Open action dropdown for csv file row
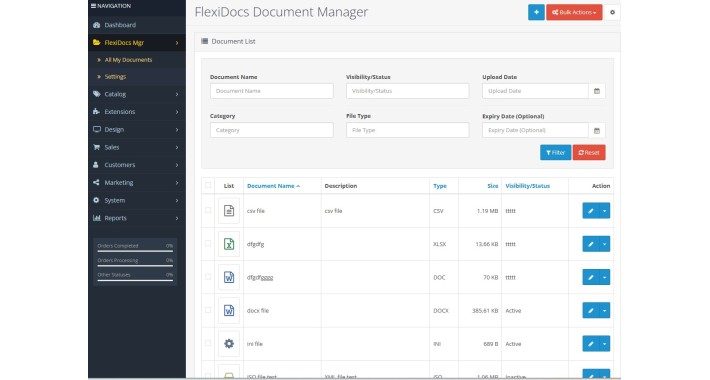 pyautogui.click(x=604, y=211)
